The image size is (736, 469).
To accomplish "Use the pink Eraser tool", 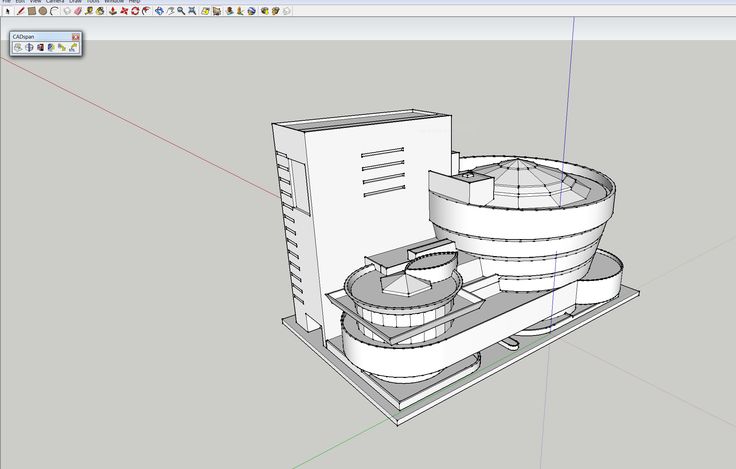I will tap(77, 11).
